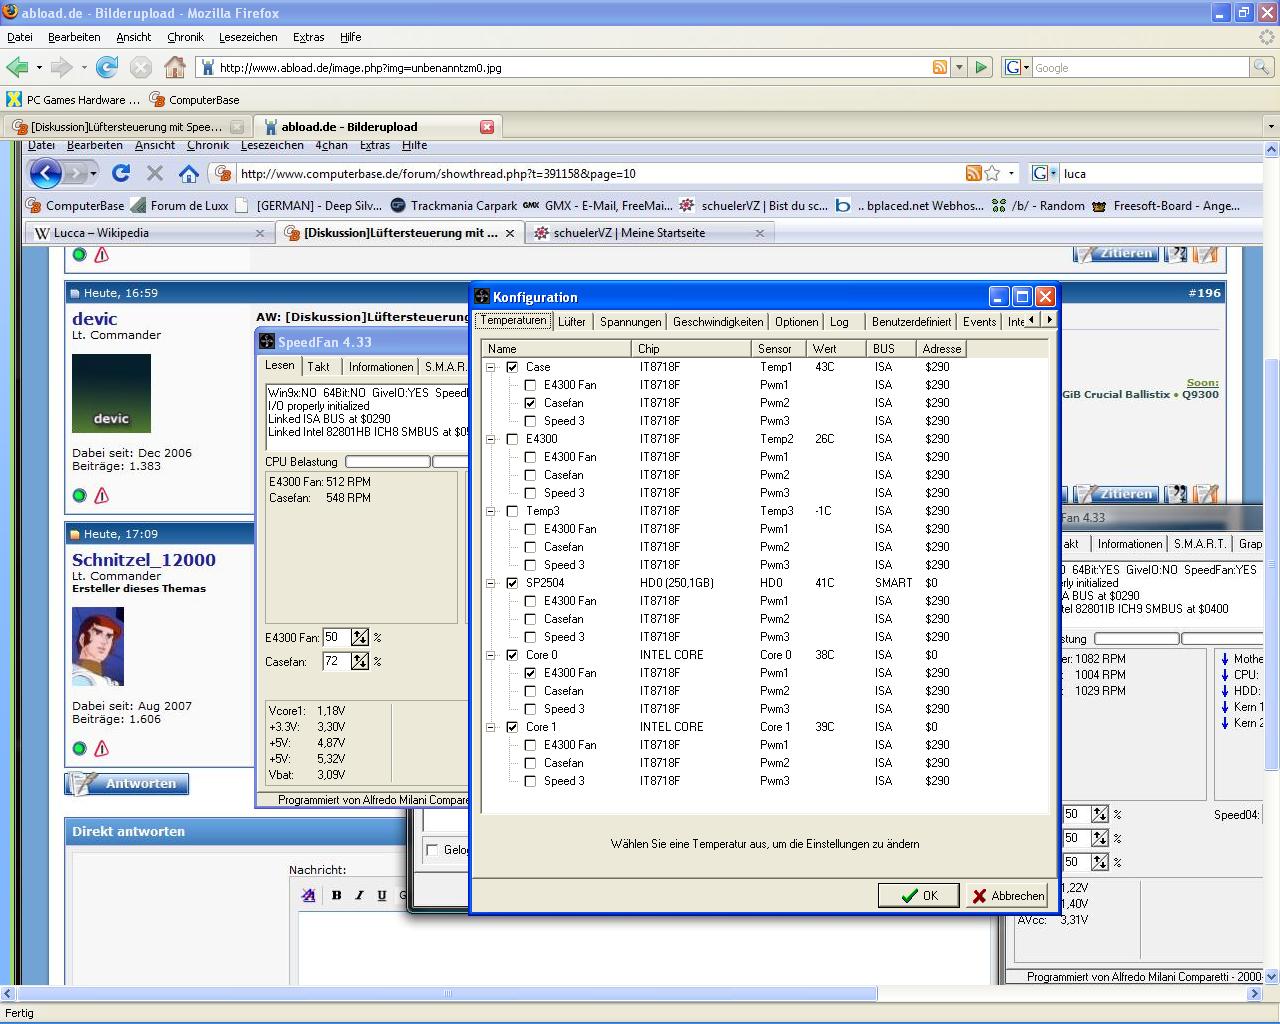Open address bar URL history dropdown
Viewport: 1280px width, 1024px height.
point(959,67)
